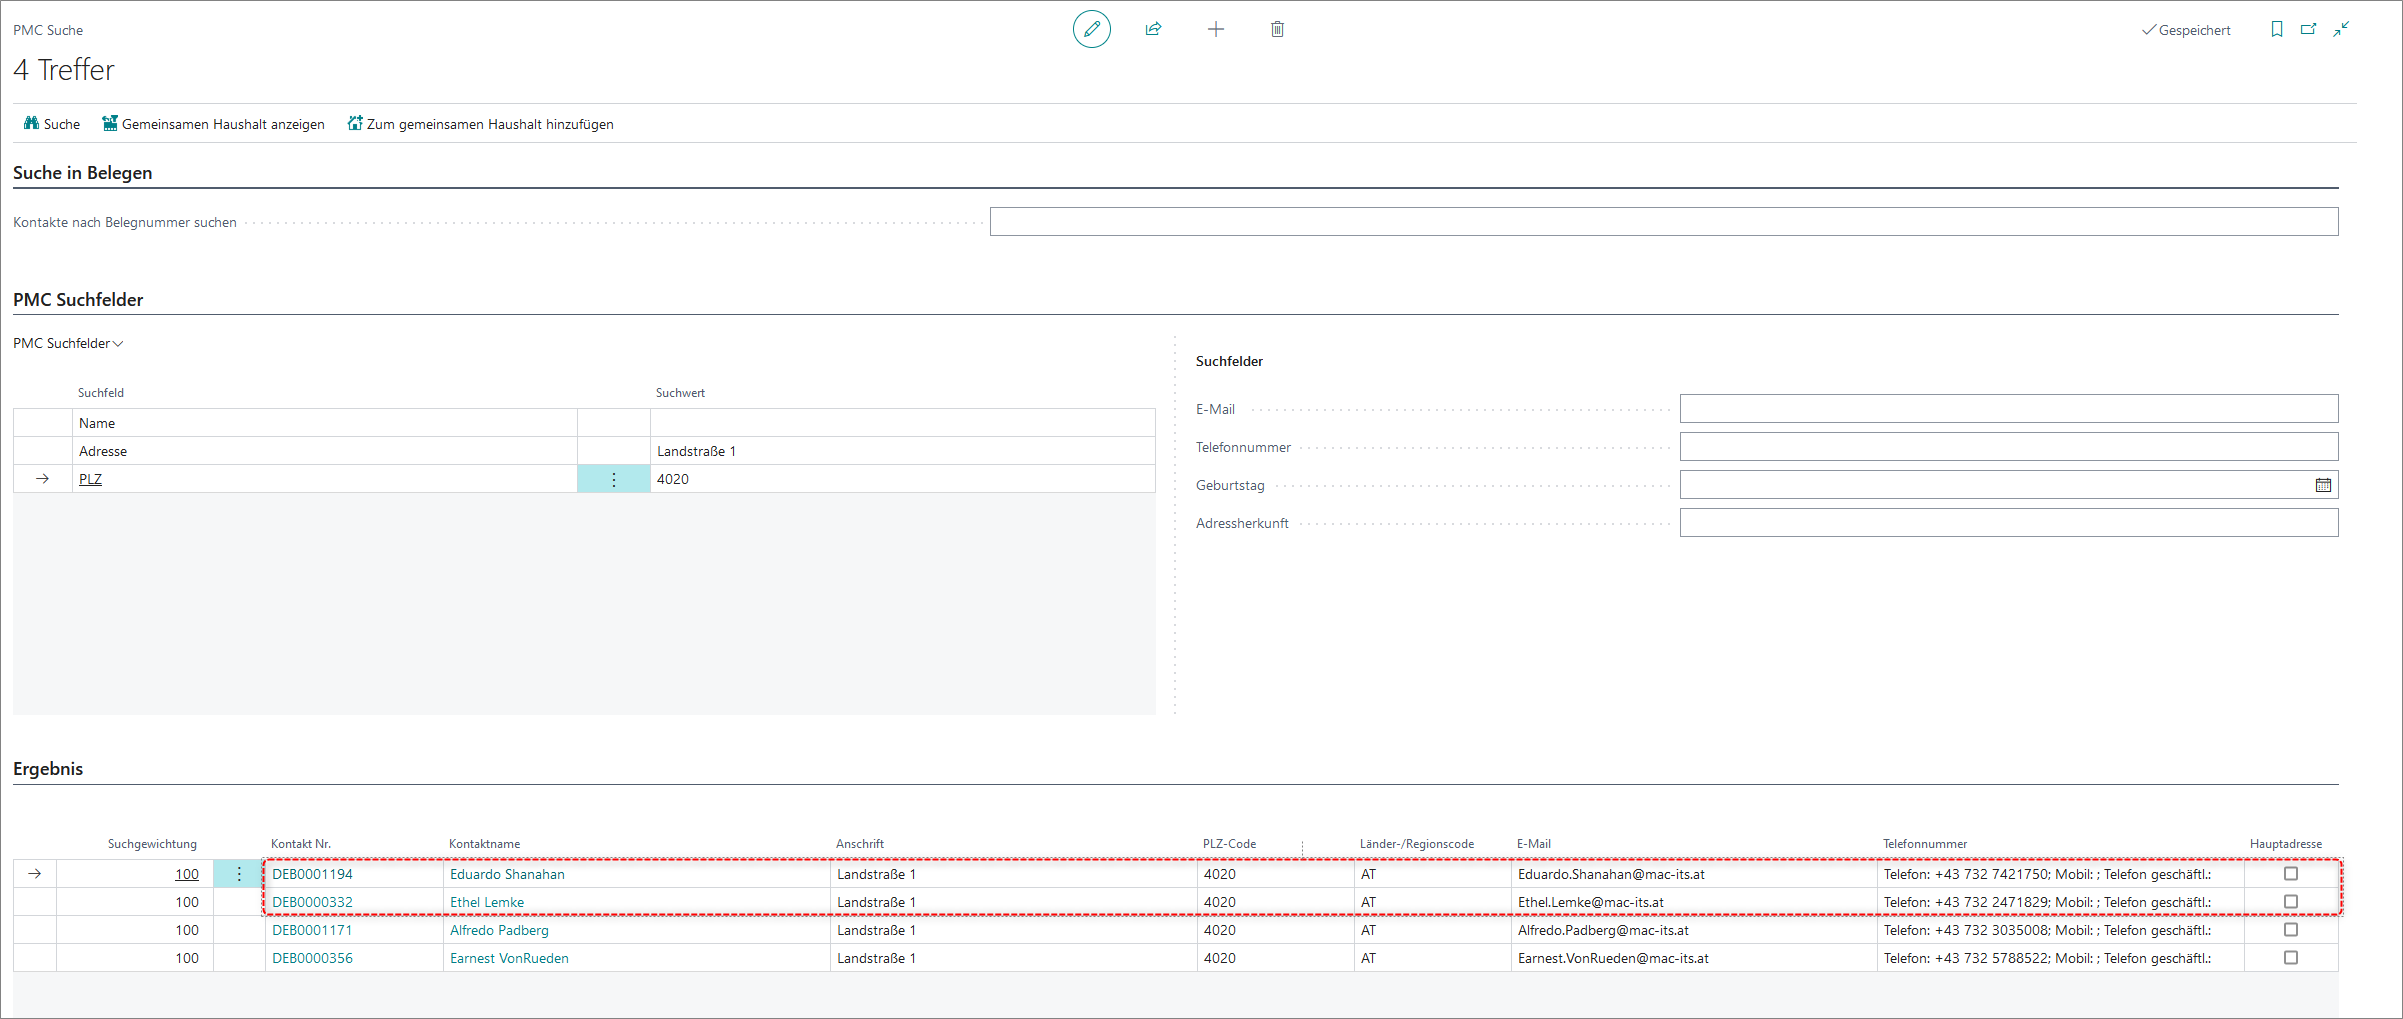Click the Suche action
This screenshot has width=2403, height=1019.
coord(52,124)
